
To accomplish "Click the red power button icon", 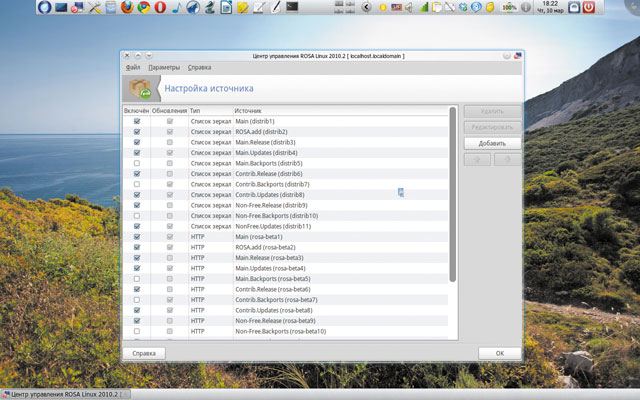I will [x=588, y=7].
